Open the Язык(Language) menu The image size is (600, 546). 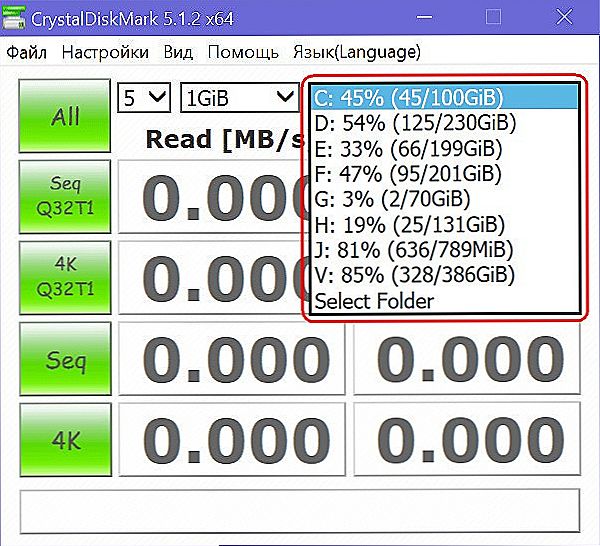[x=357, y=52]
